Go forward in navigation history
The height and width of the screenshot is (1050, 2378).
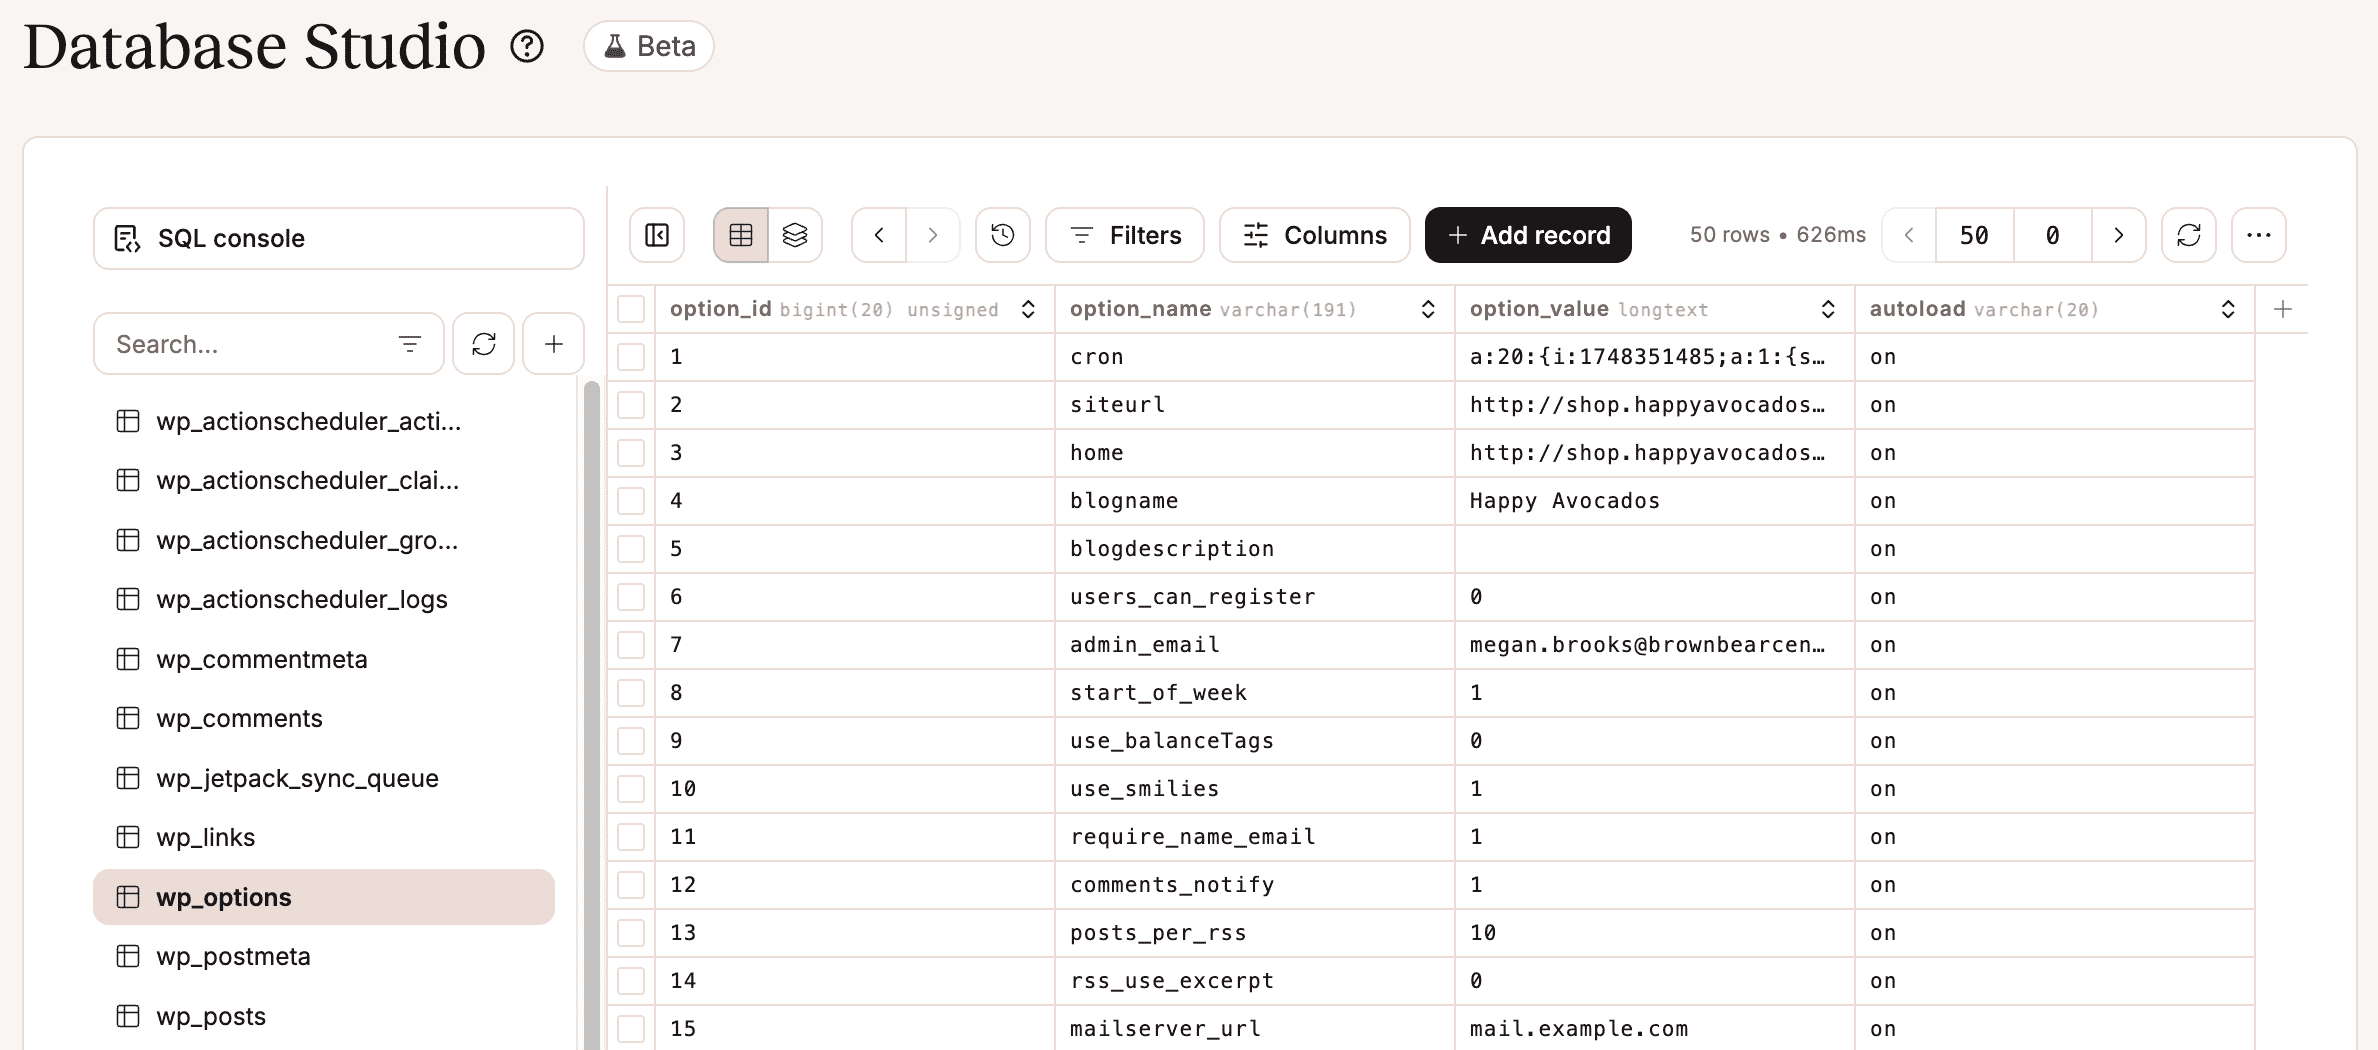(x=933, y=235)
